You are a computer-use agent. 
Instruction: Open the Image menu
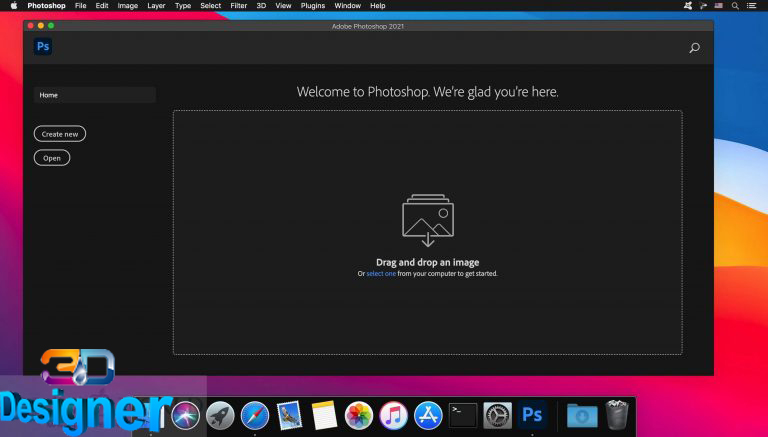coord(127,6)
